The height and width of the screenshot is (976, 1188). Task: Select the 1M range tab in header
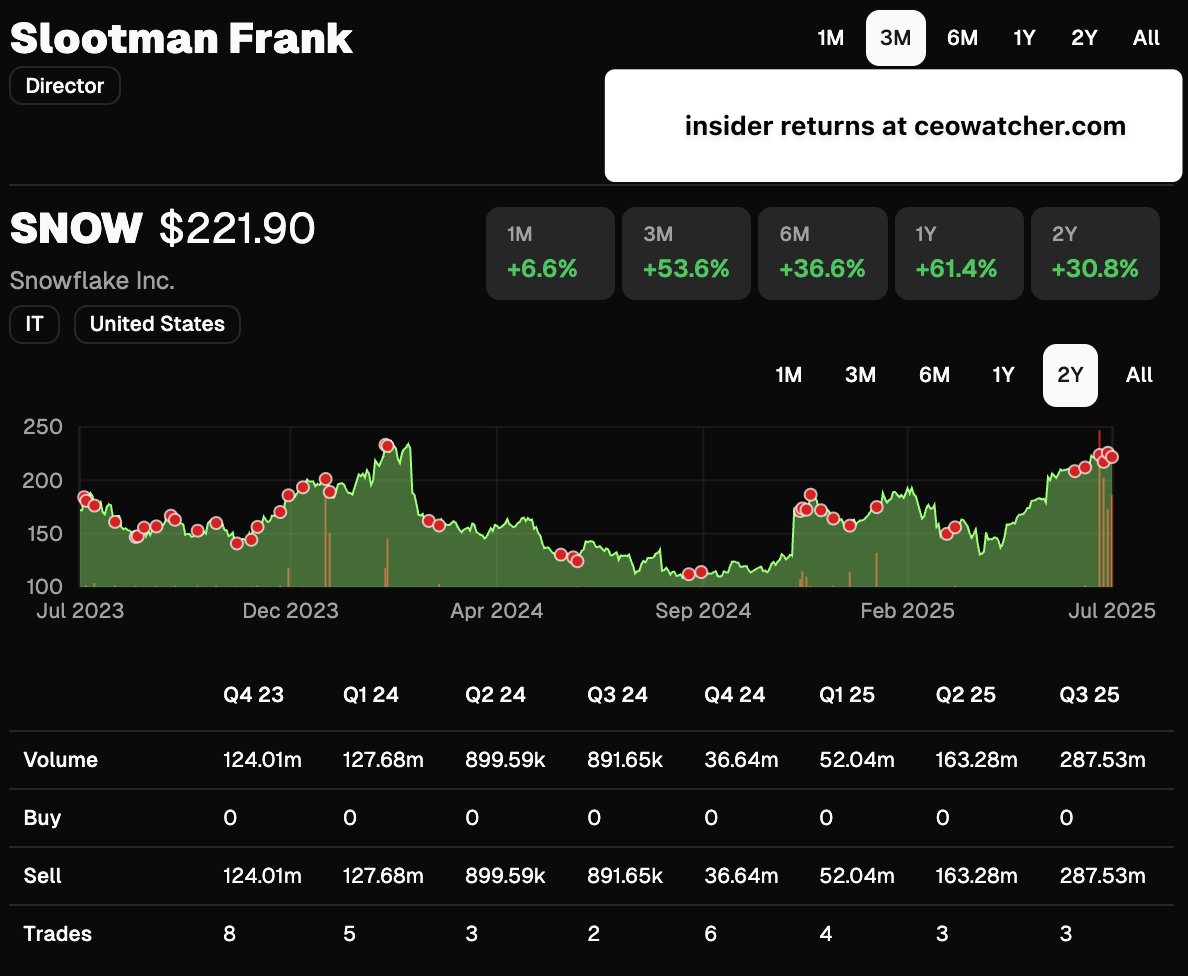830,38
